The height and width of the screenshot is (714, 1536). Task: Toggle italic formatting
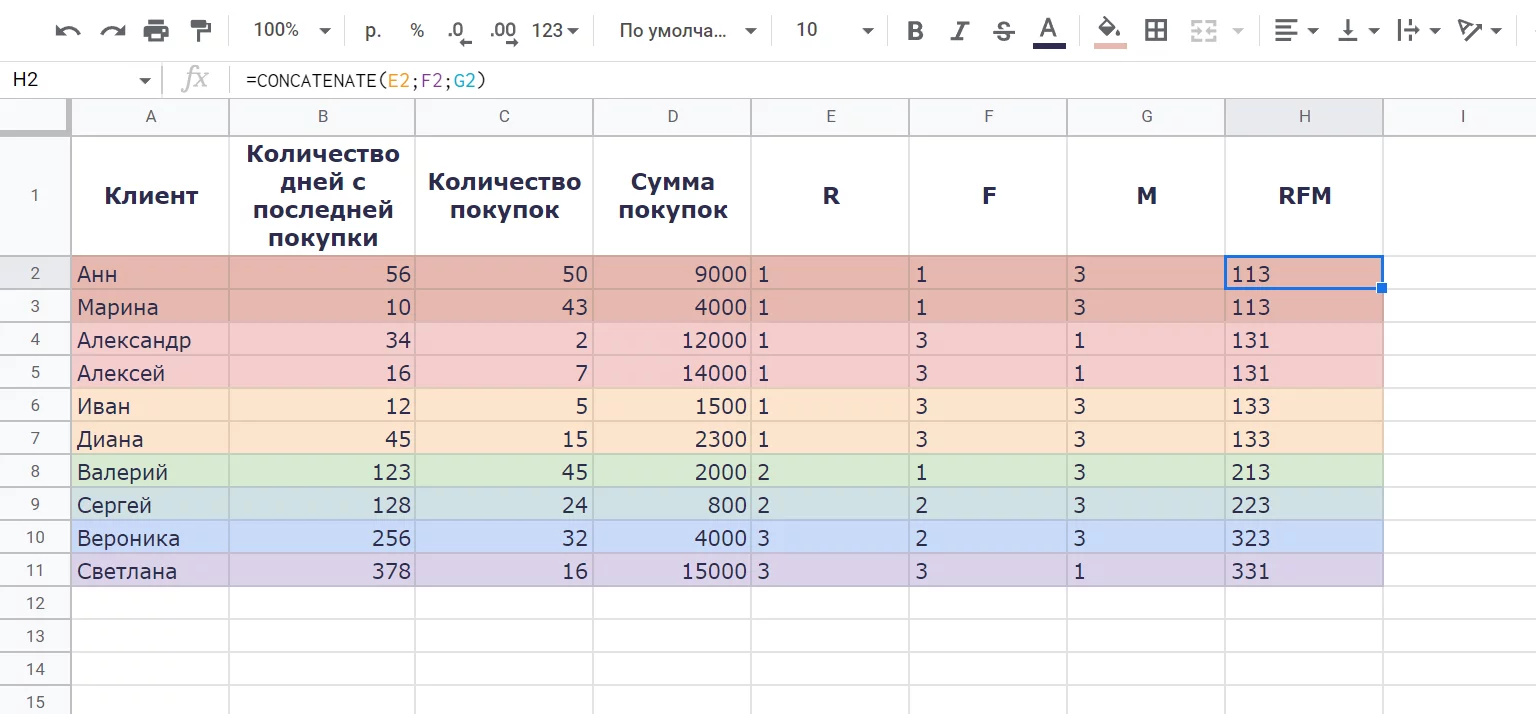tap(960, 31)
